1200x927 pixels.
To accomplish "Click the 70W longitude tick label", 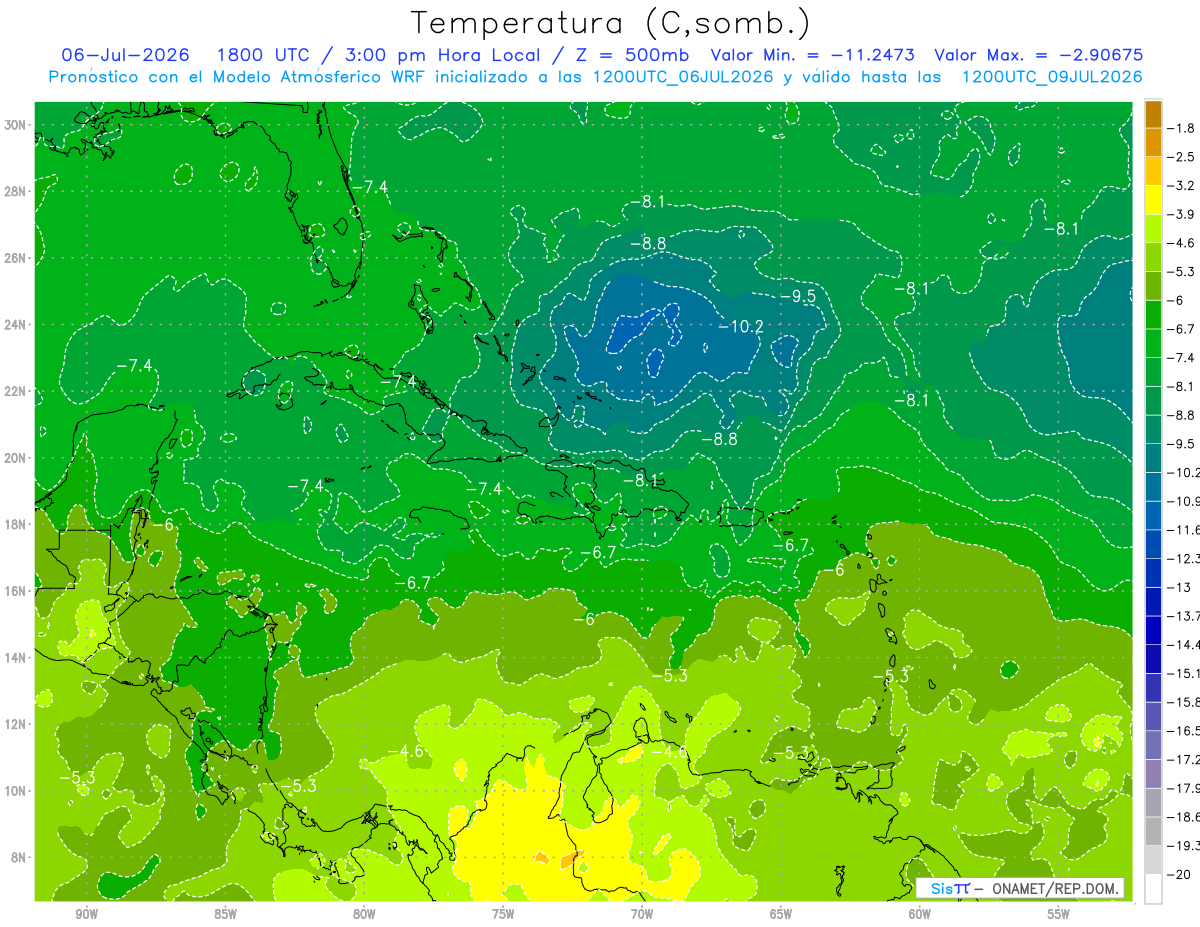I will click(x=642, y=913).
